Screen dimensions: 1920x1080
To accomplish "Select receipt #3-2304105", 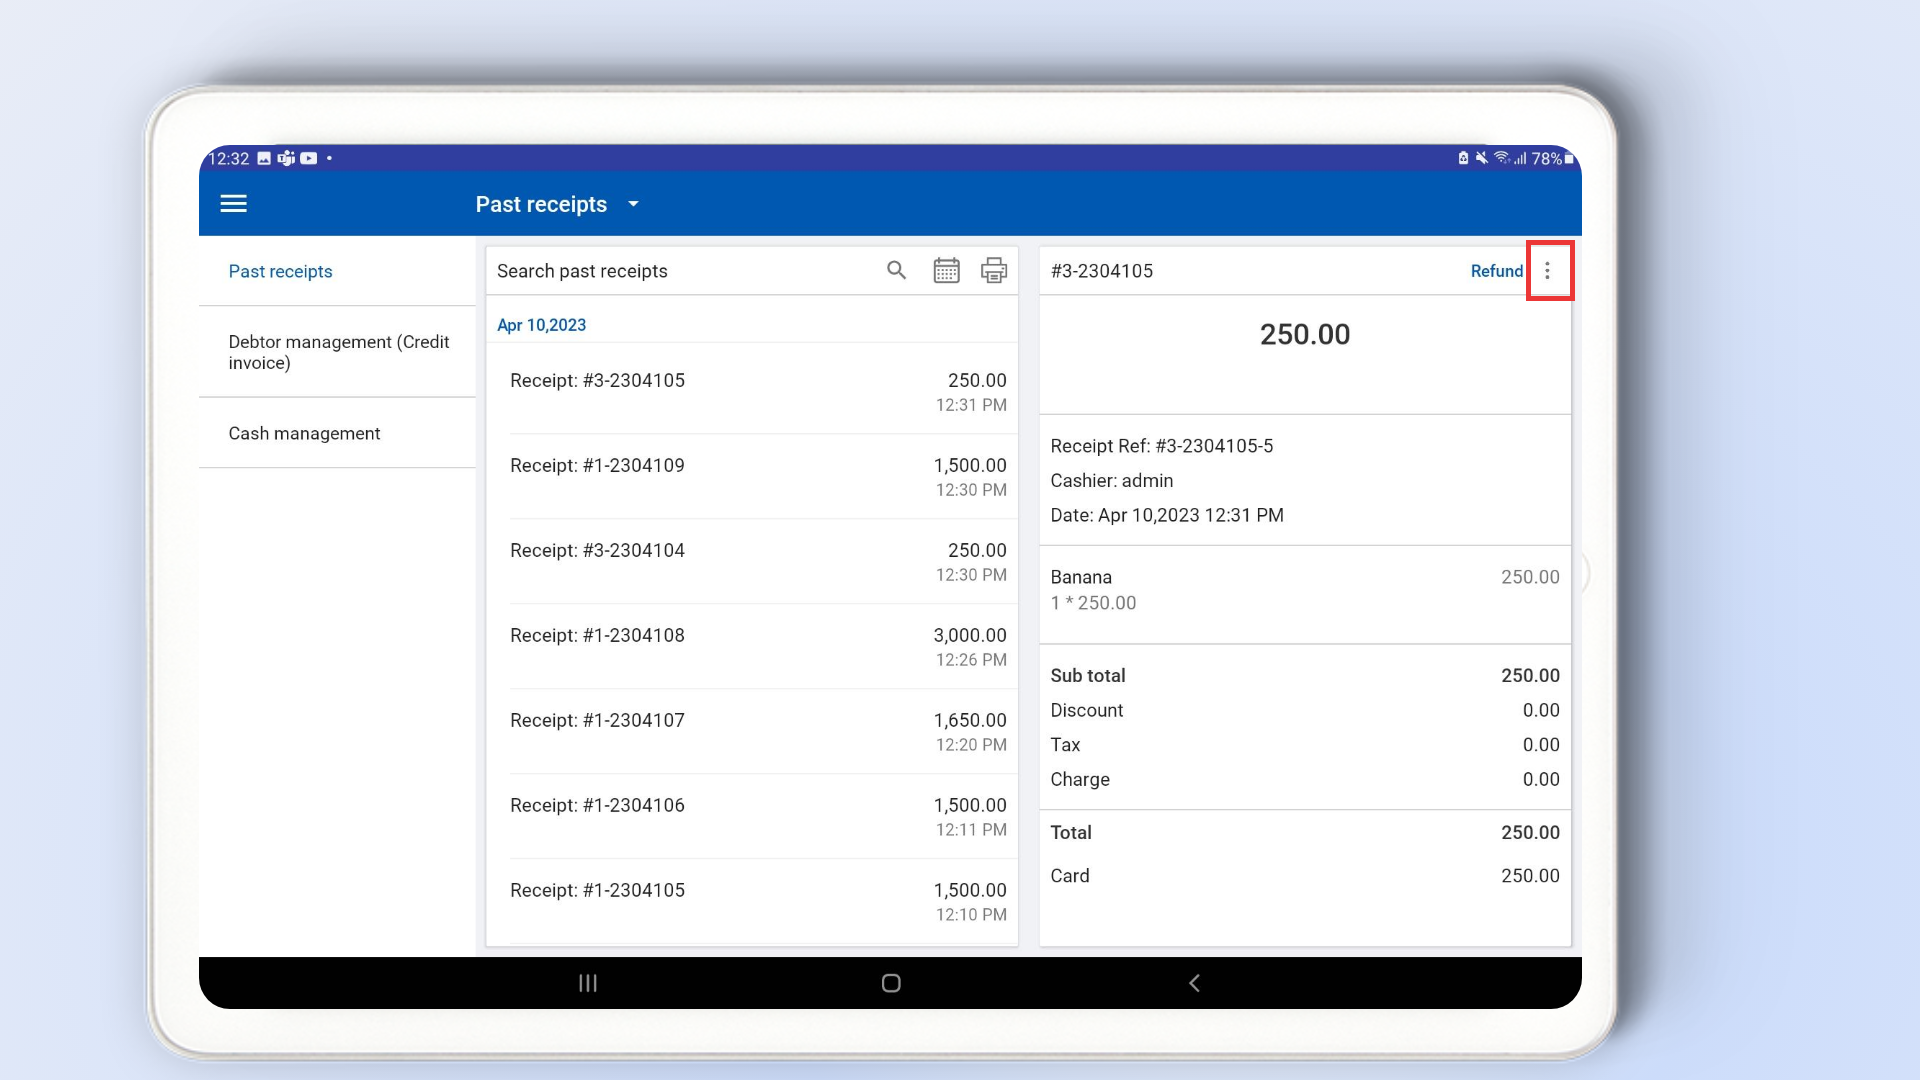I will pos(757,391).
